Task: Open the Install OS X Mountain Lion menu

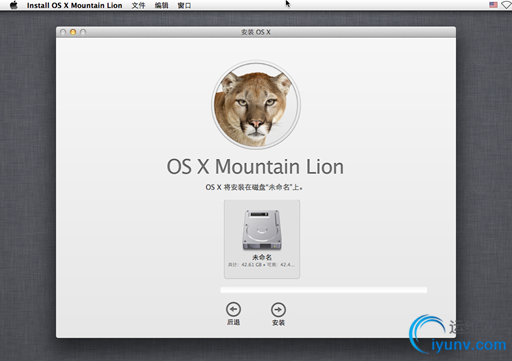Action: tap(74, 5)
